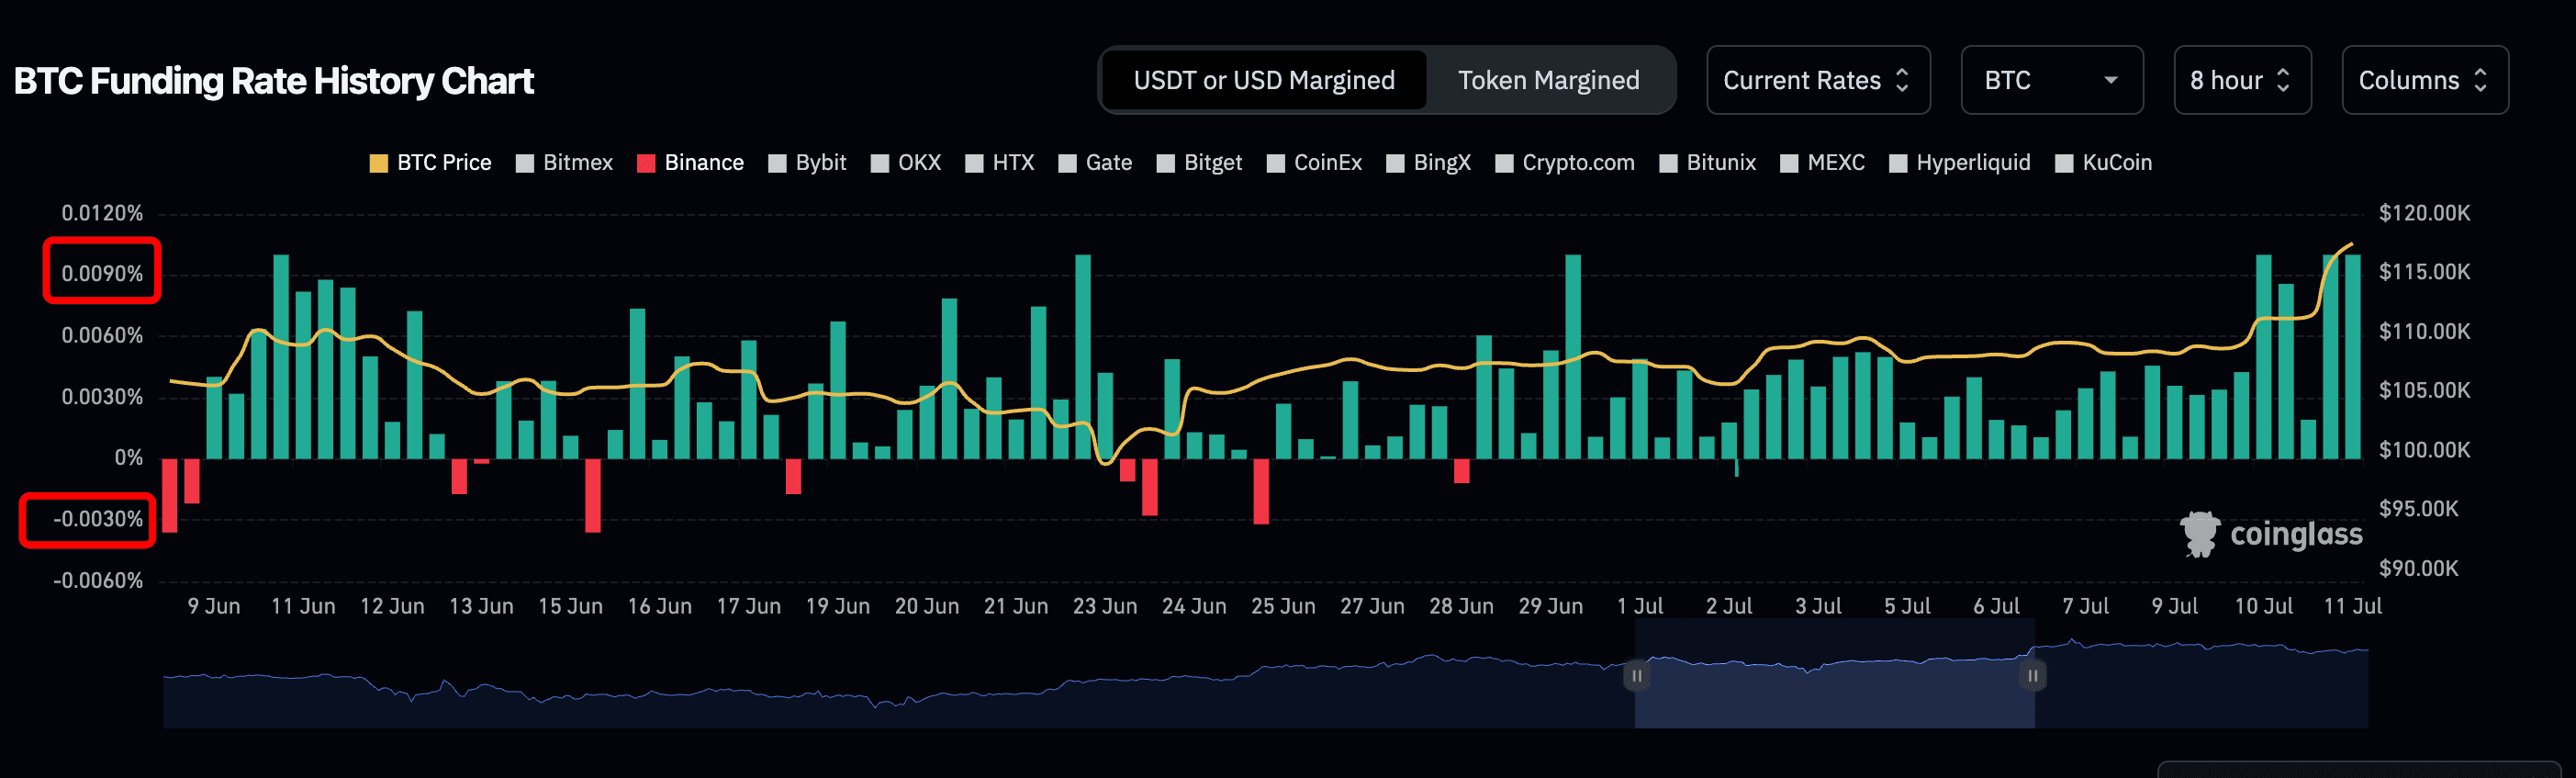The width and height of the screenshot is (2576, 778).
Task: Enable BingX legend series
Action: 1429,163
